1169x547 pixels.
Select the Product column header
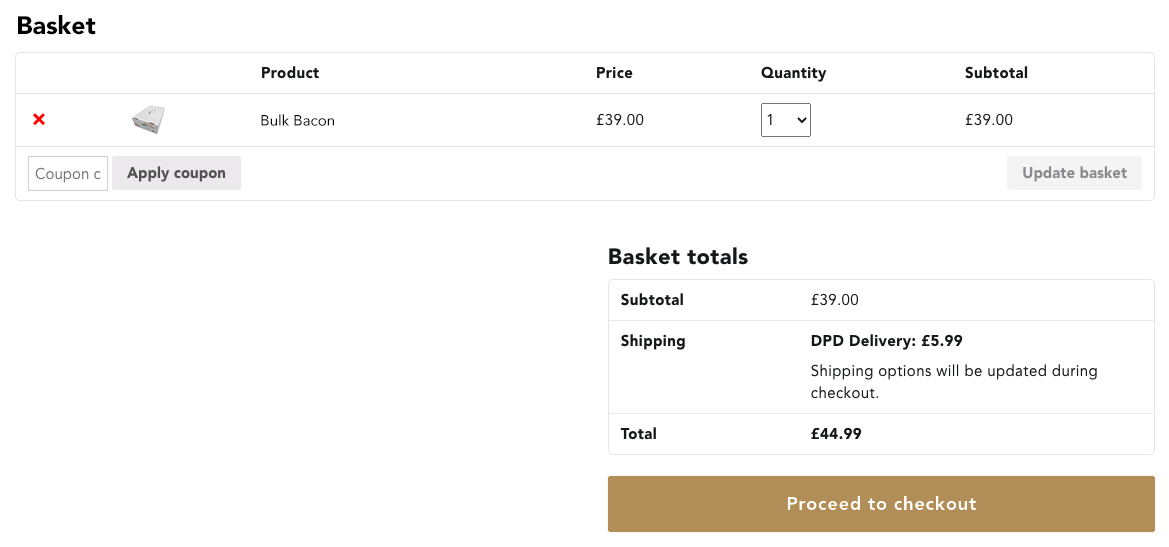pyautogui.click(x=290, y=73)
